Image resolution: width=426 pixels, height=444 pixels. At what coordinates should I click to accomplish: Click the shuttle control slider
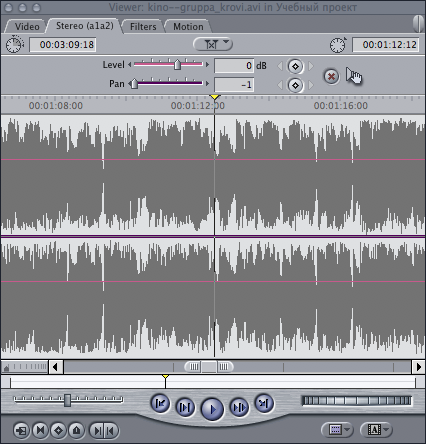[68, 400]
